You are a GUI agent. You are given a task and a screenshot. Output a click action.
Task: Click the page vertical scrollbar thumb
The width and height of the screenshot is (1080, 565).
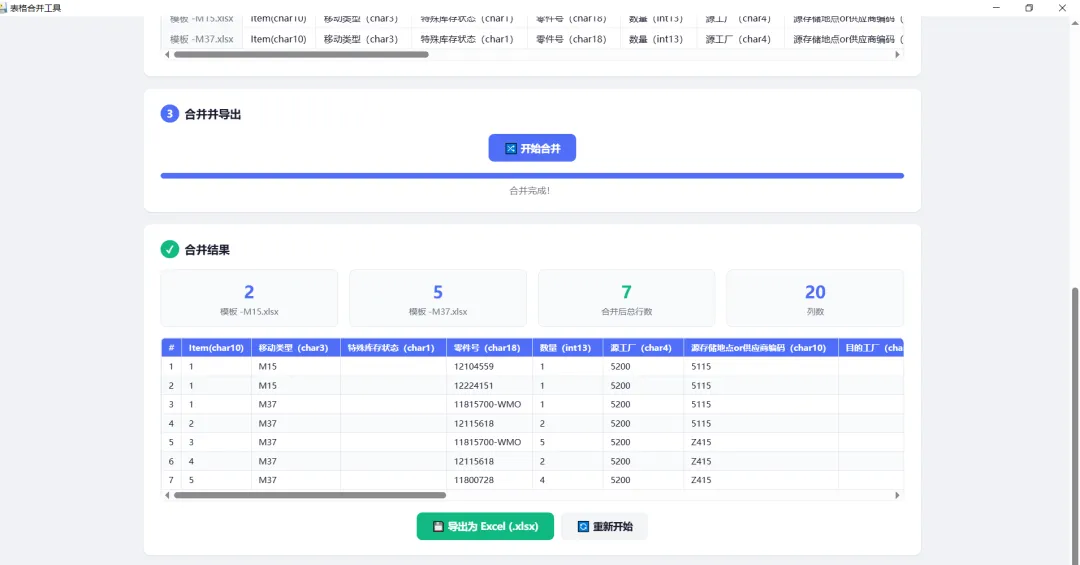(1074, 425)
